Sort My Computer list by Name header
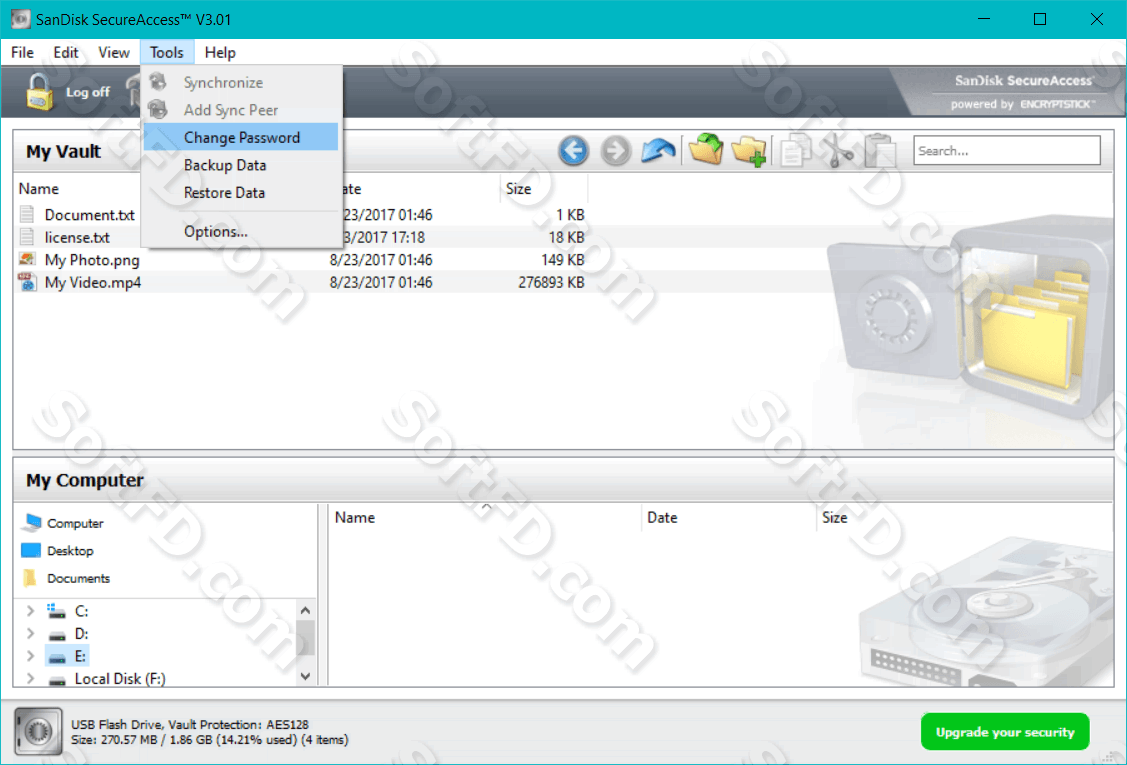This screenshot has height=765, width=1127. pos(484,518)
